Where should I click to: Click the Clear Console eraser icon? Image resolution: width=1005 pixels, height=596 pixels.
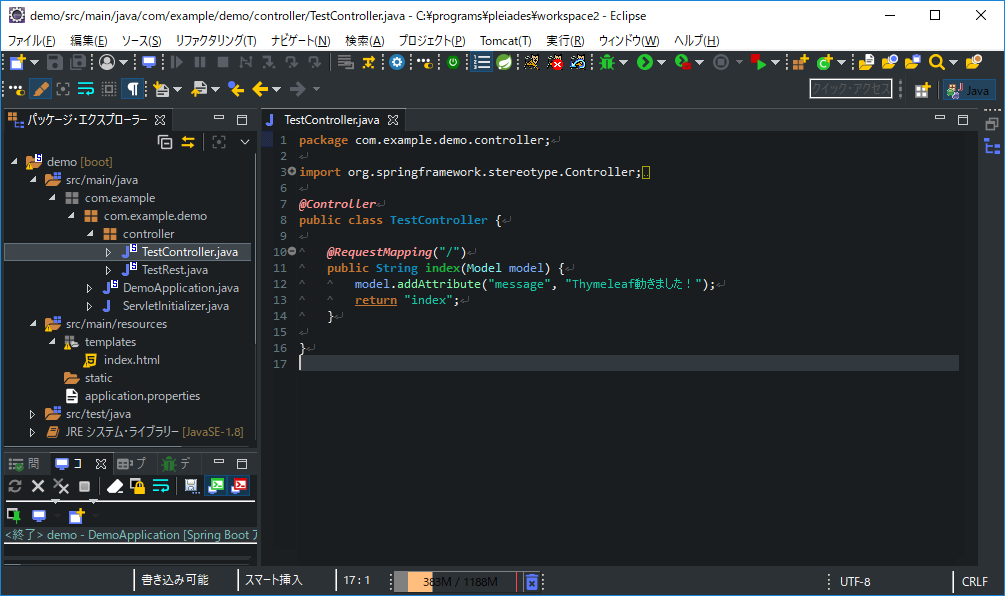coord(115,486)
